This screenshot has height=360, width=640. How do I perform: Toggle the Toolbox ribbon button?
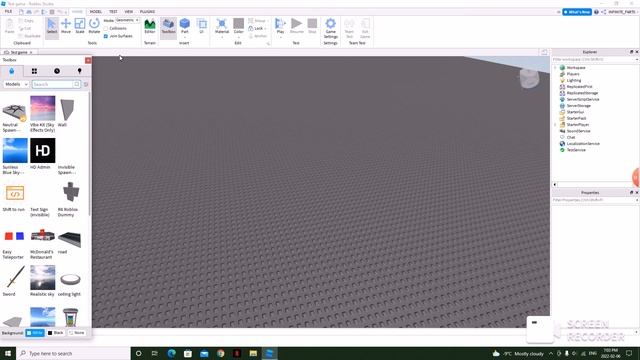click(x=168, y=26)
